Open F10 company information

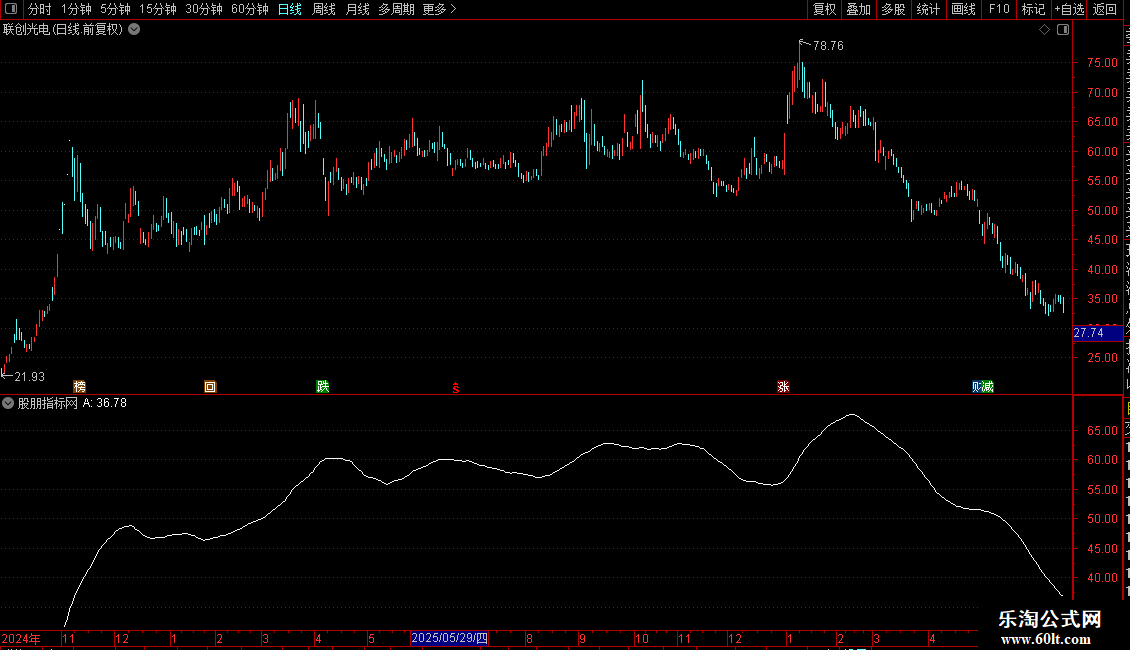(x=999, y=9)
